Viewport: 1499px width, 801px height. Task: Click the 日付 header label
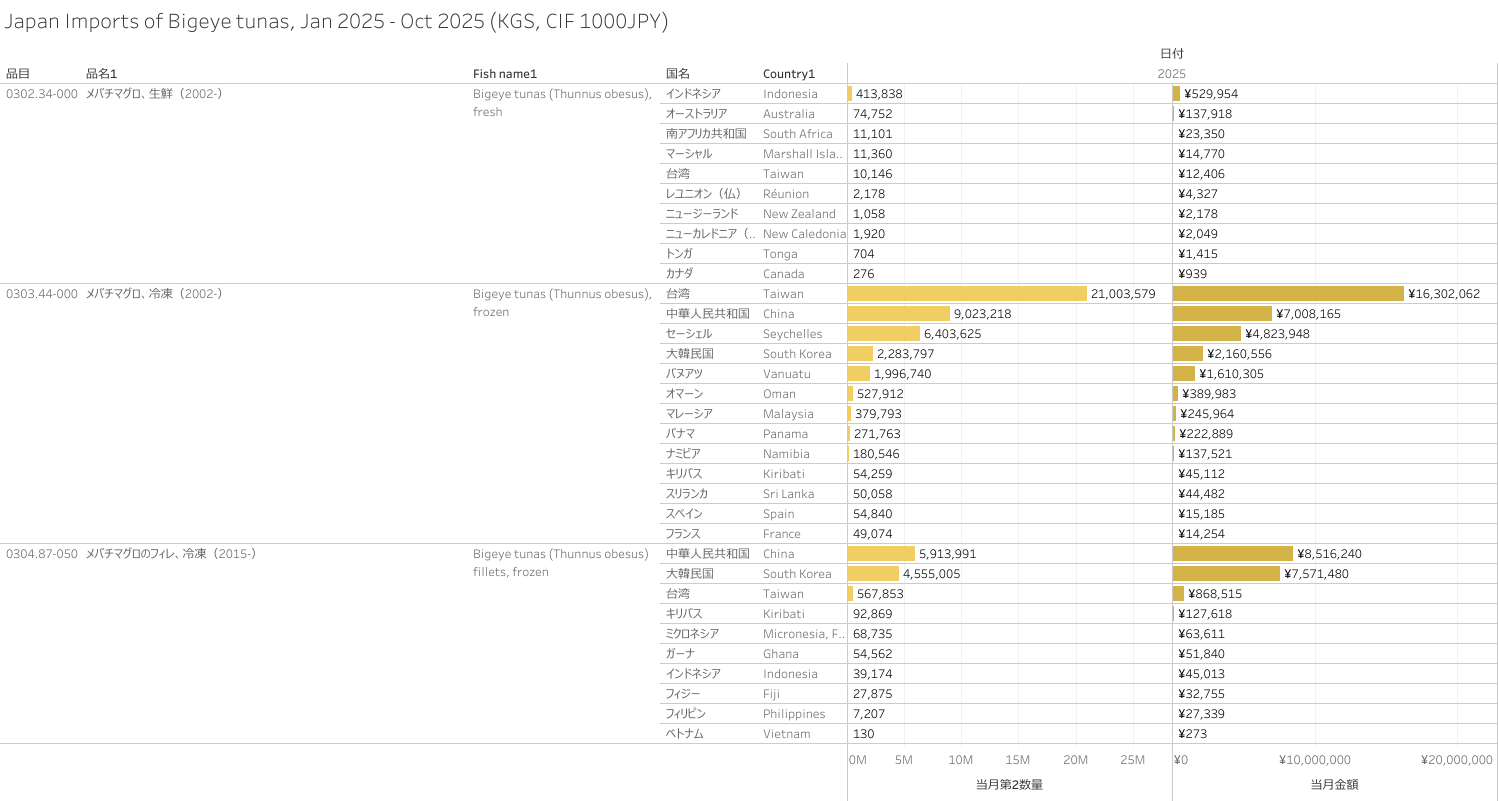(x=1171, y=54)
